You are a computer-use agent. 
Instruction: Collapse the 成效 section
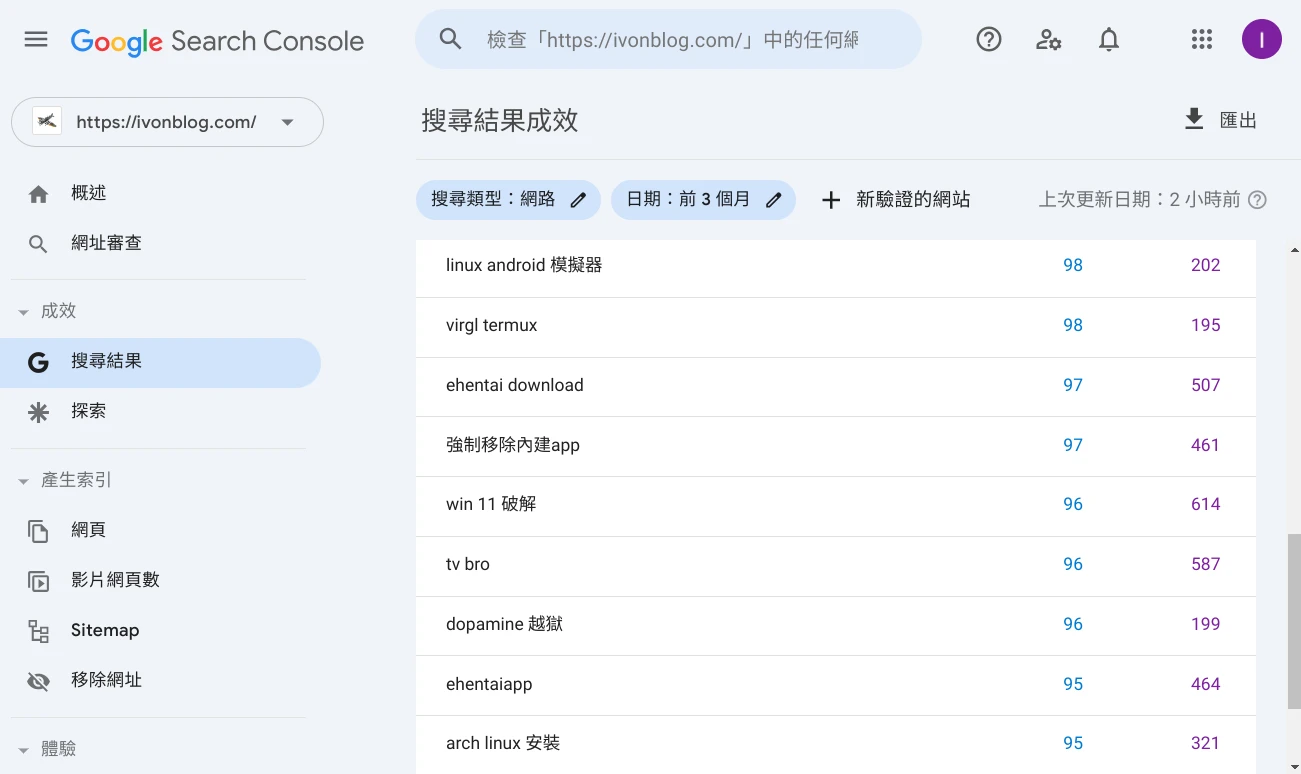pos(24,312)
